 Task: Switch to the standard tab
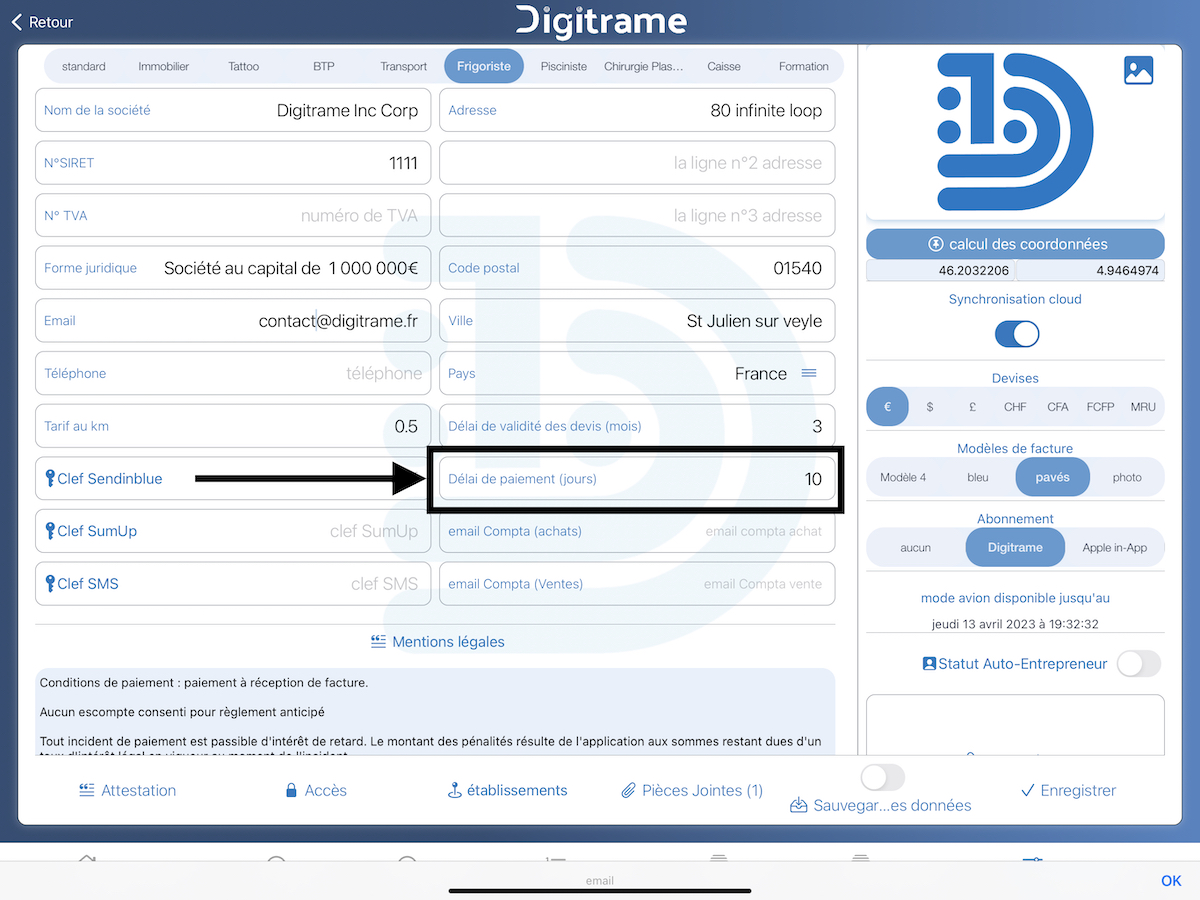[84, 66]
